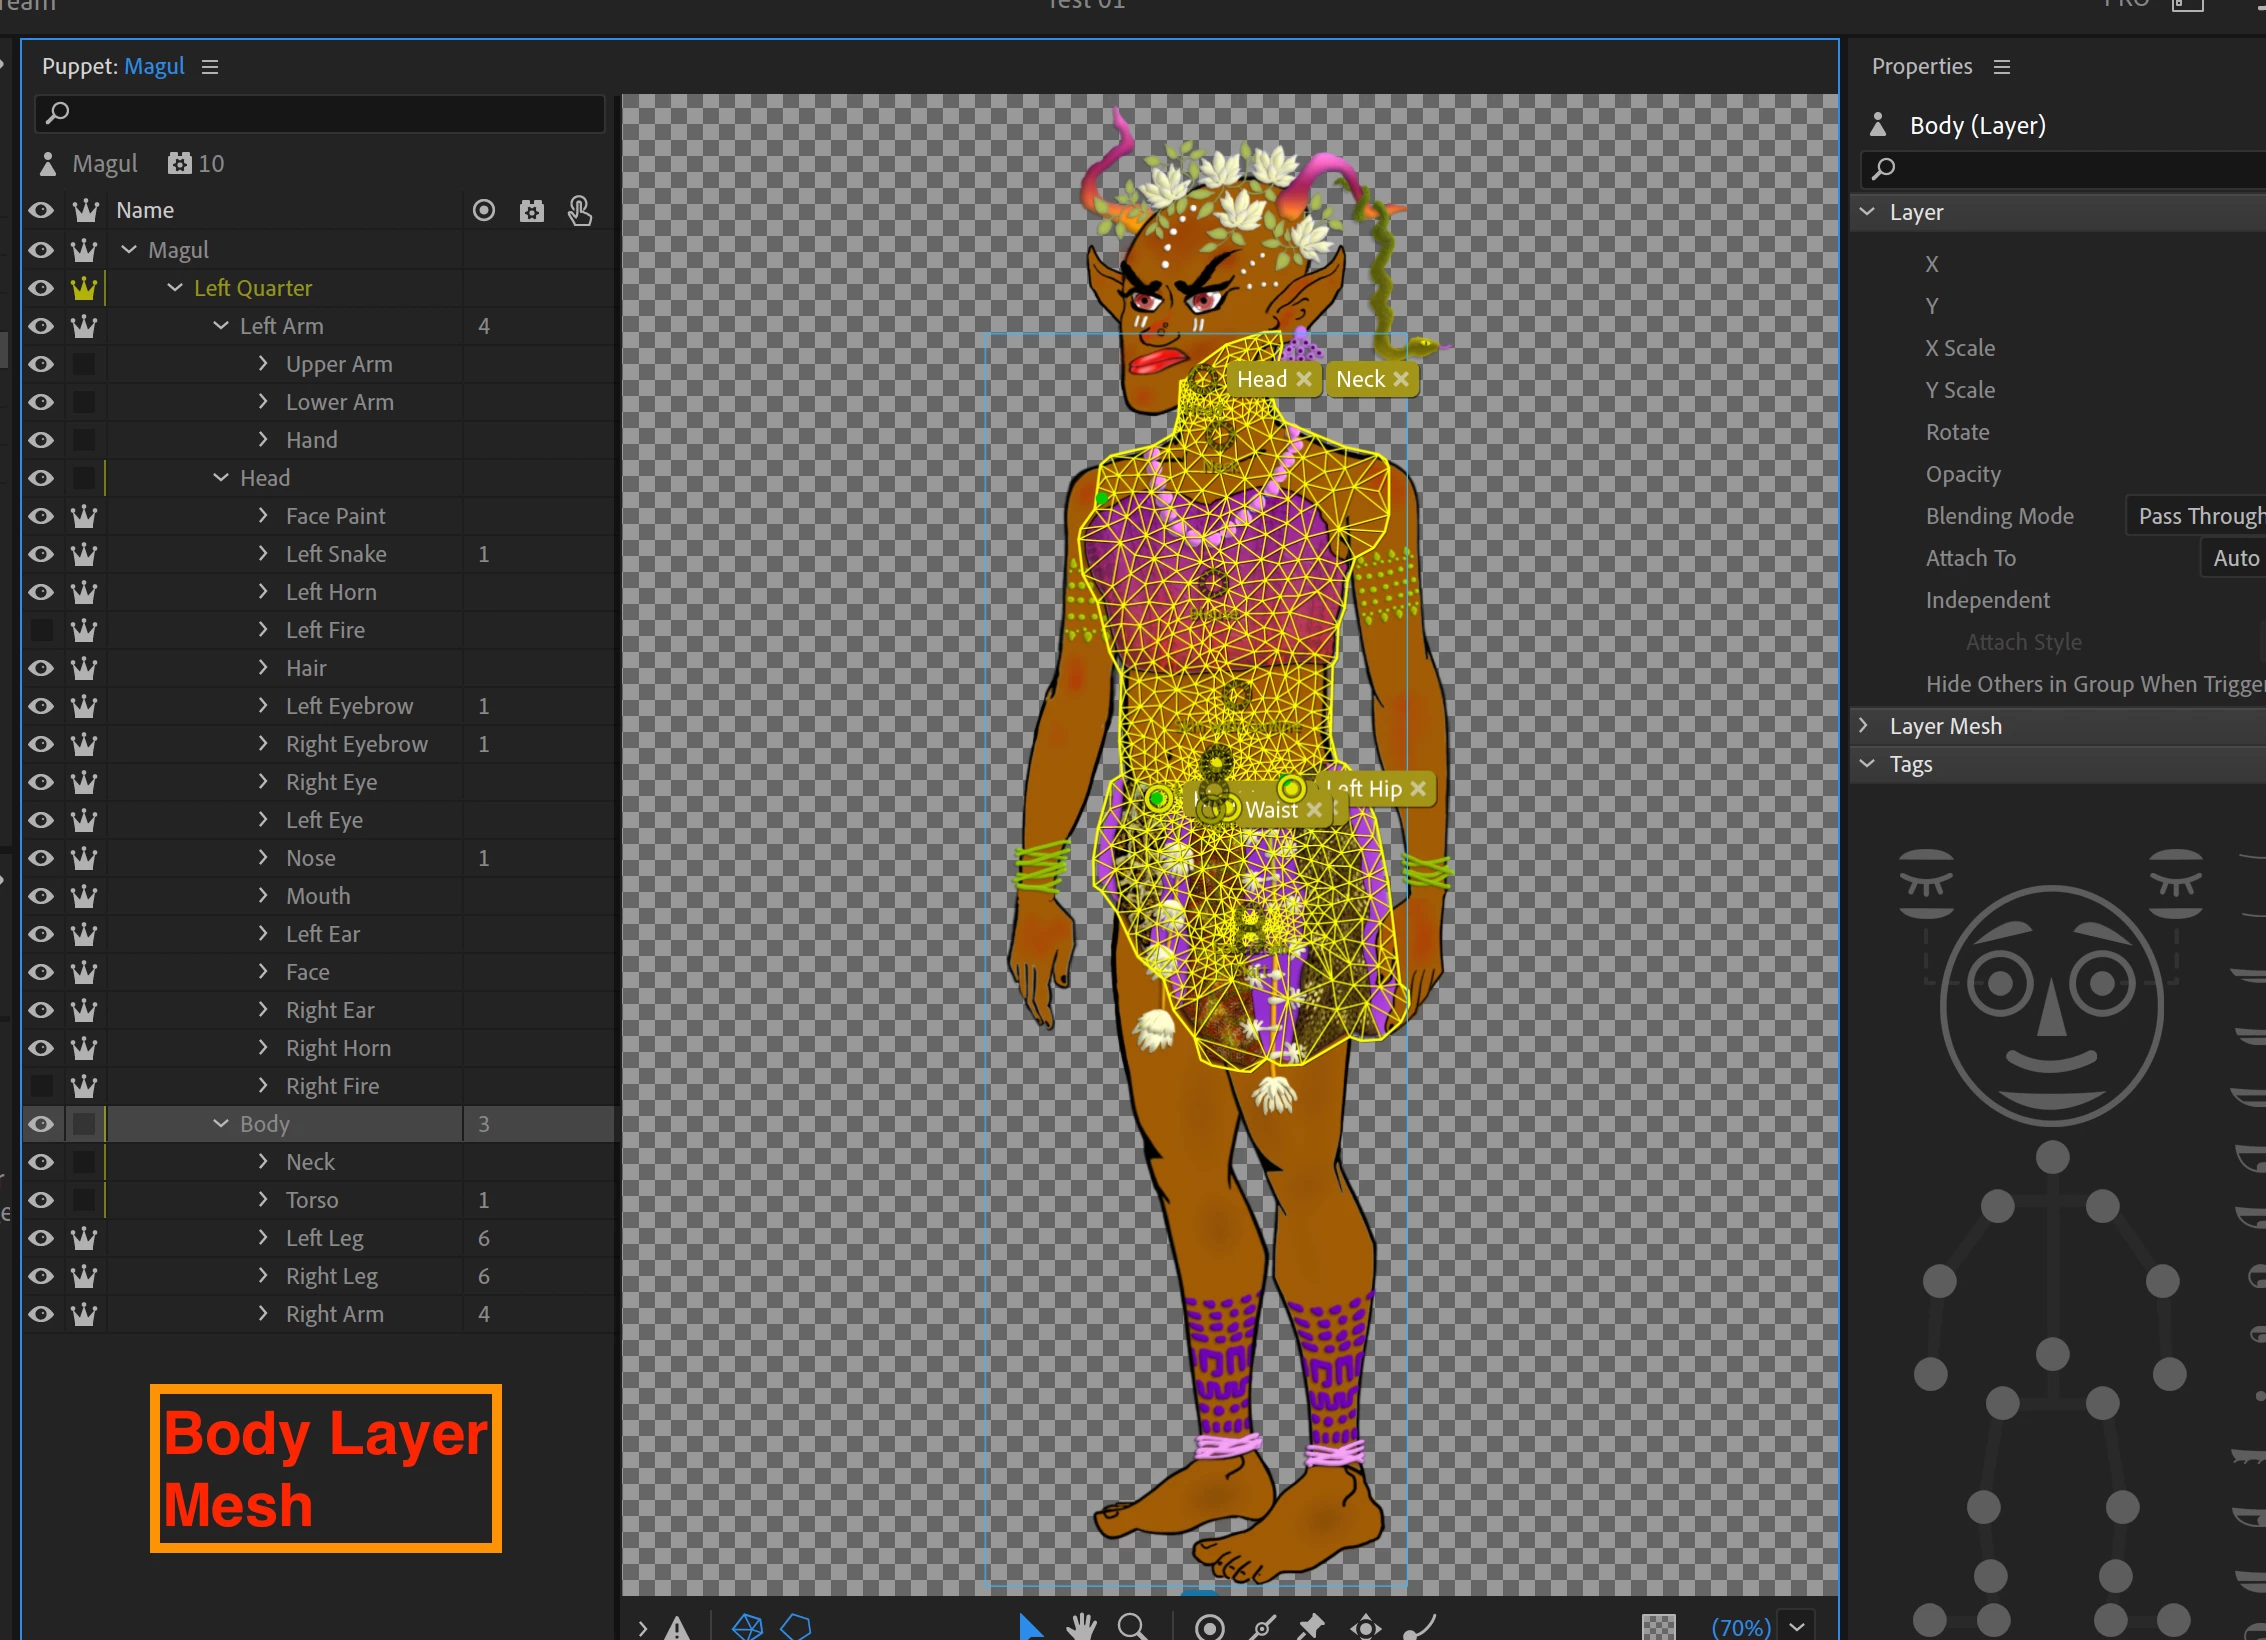
Task: Select the Zoom magnifier tool
Action: 1132,1626
